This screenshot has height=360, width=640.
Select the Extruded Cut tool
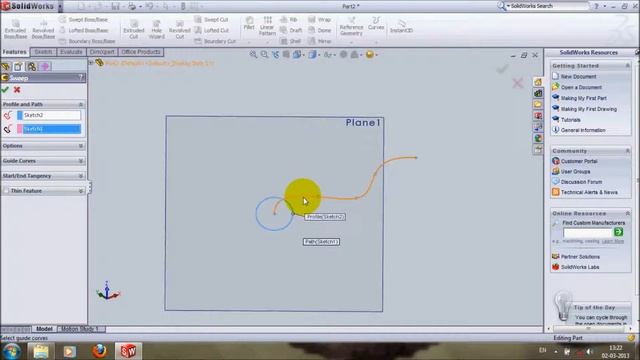point(133,29)
